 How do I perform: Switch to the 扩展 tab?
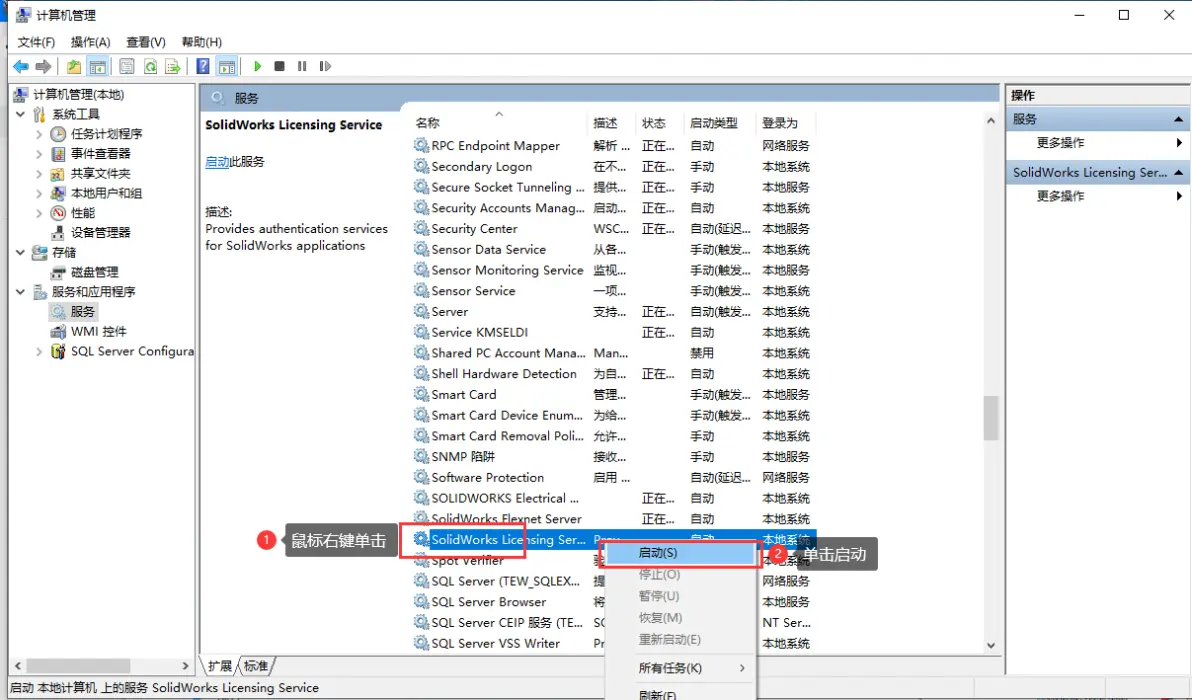tap(220, 666)
